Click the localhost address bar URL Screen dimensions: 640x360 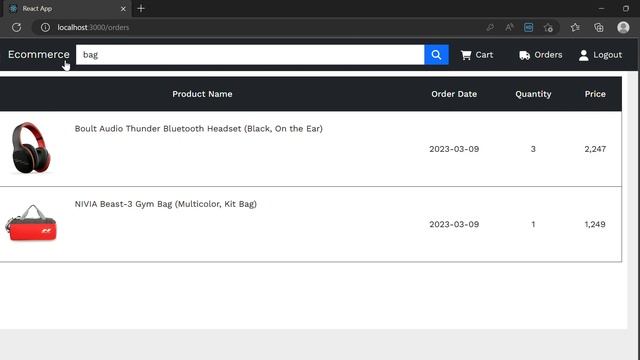click(93, 27)
